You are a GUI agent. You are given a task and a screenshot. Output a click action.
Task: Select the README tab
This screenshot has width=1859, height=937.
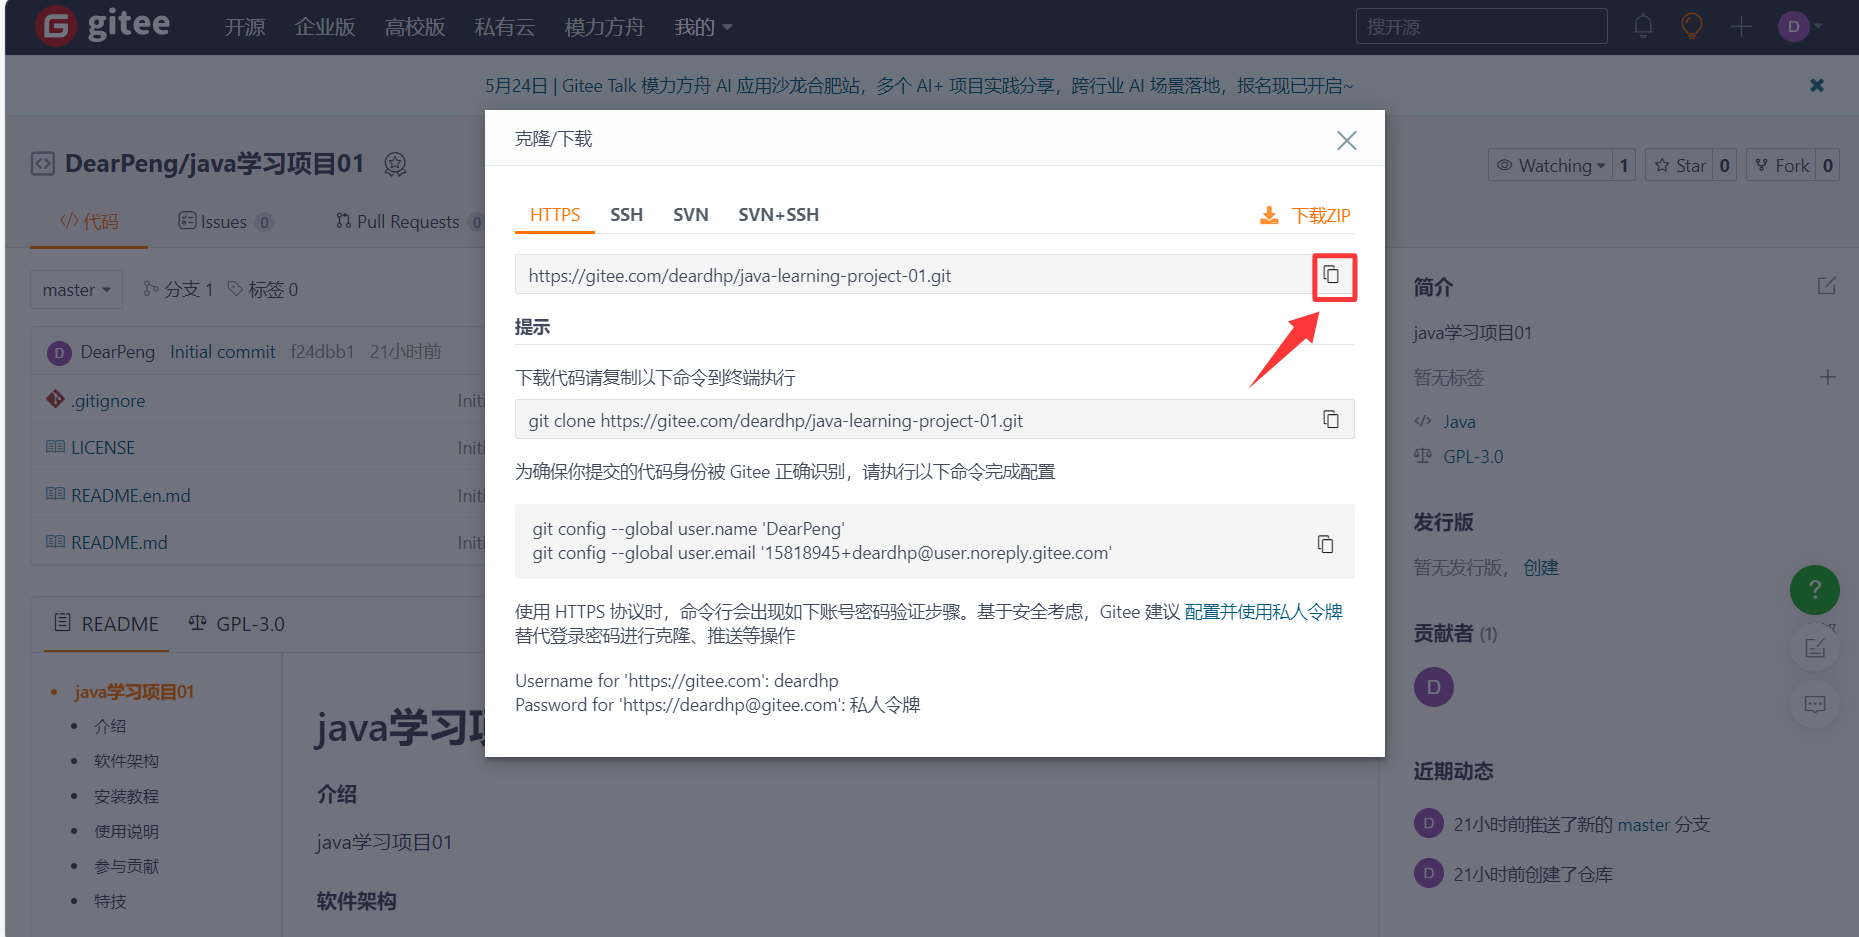coord(106,624)
